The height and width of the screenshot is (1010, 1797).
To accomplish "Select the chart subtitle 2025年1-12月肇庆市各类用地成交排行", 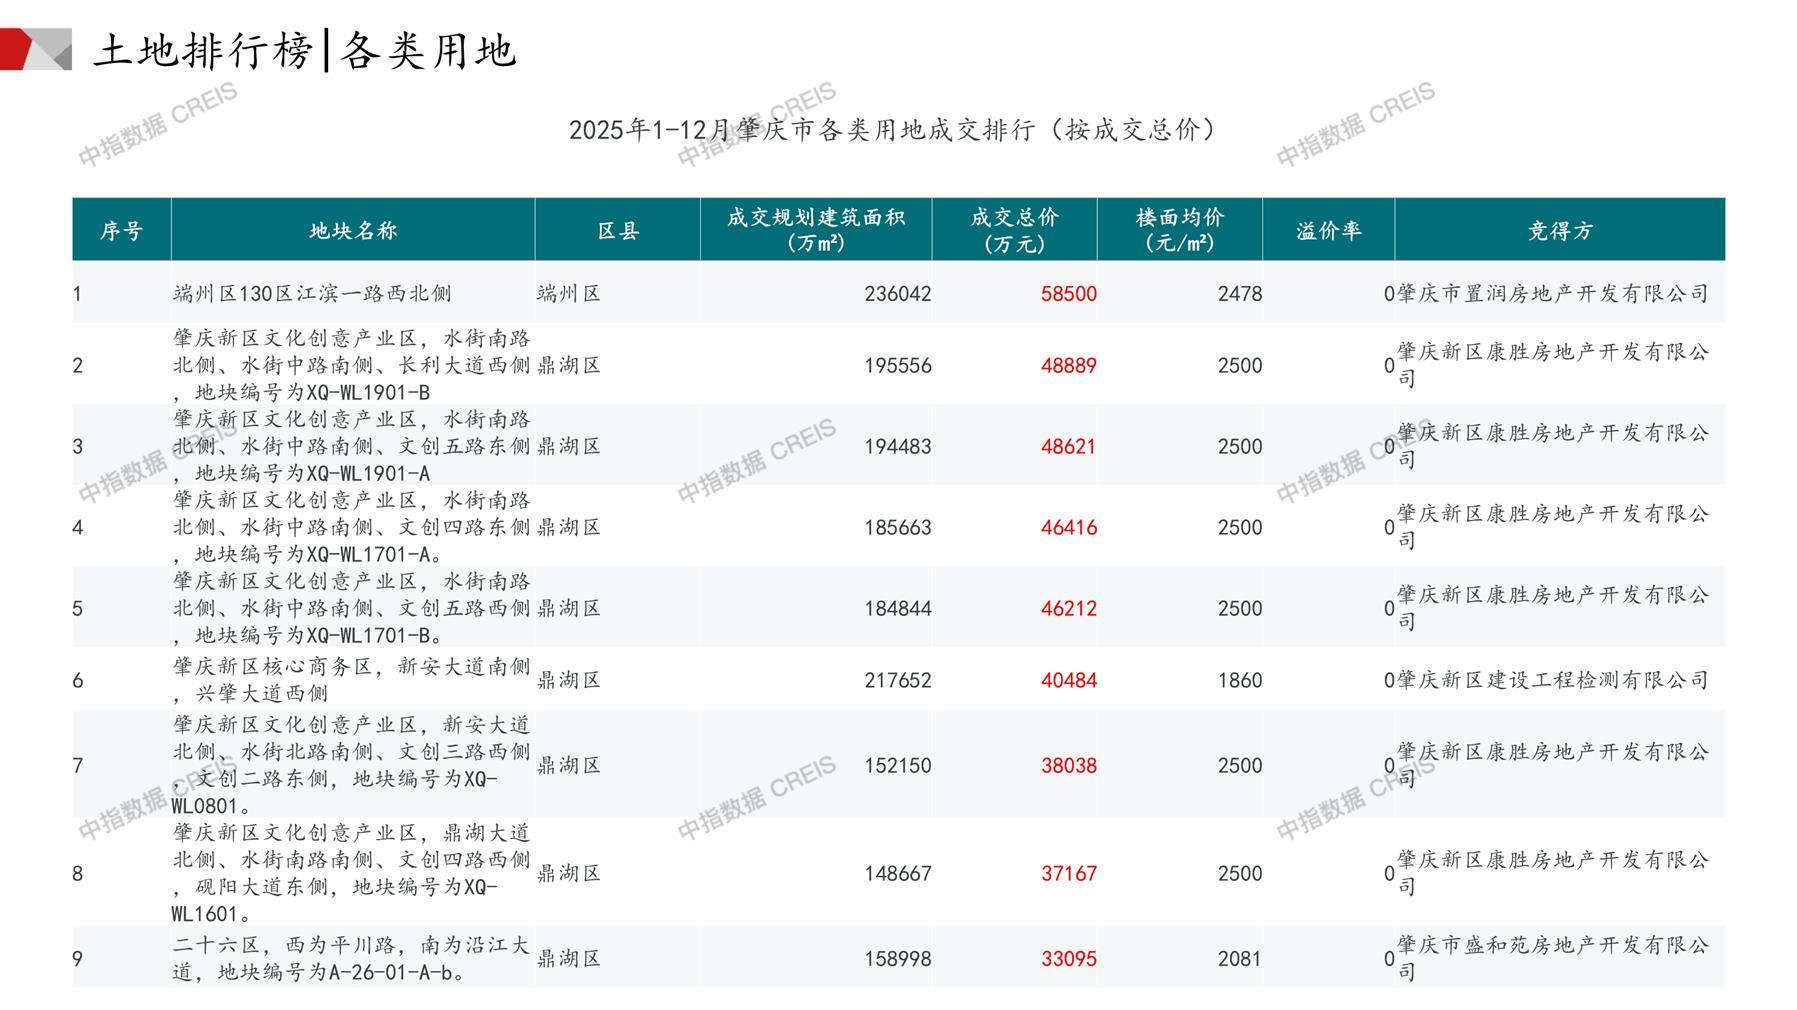I will click(892, 130).
